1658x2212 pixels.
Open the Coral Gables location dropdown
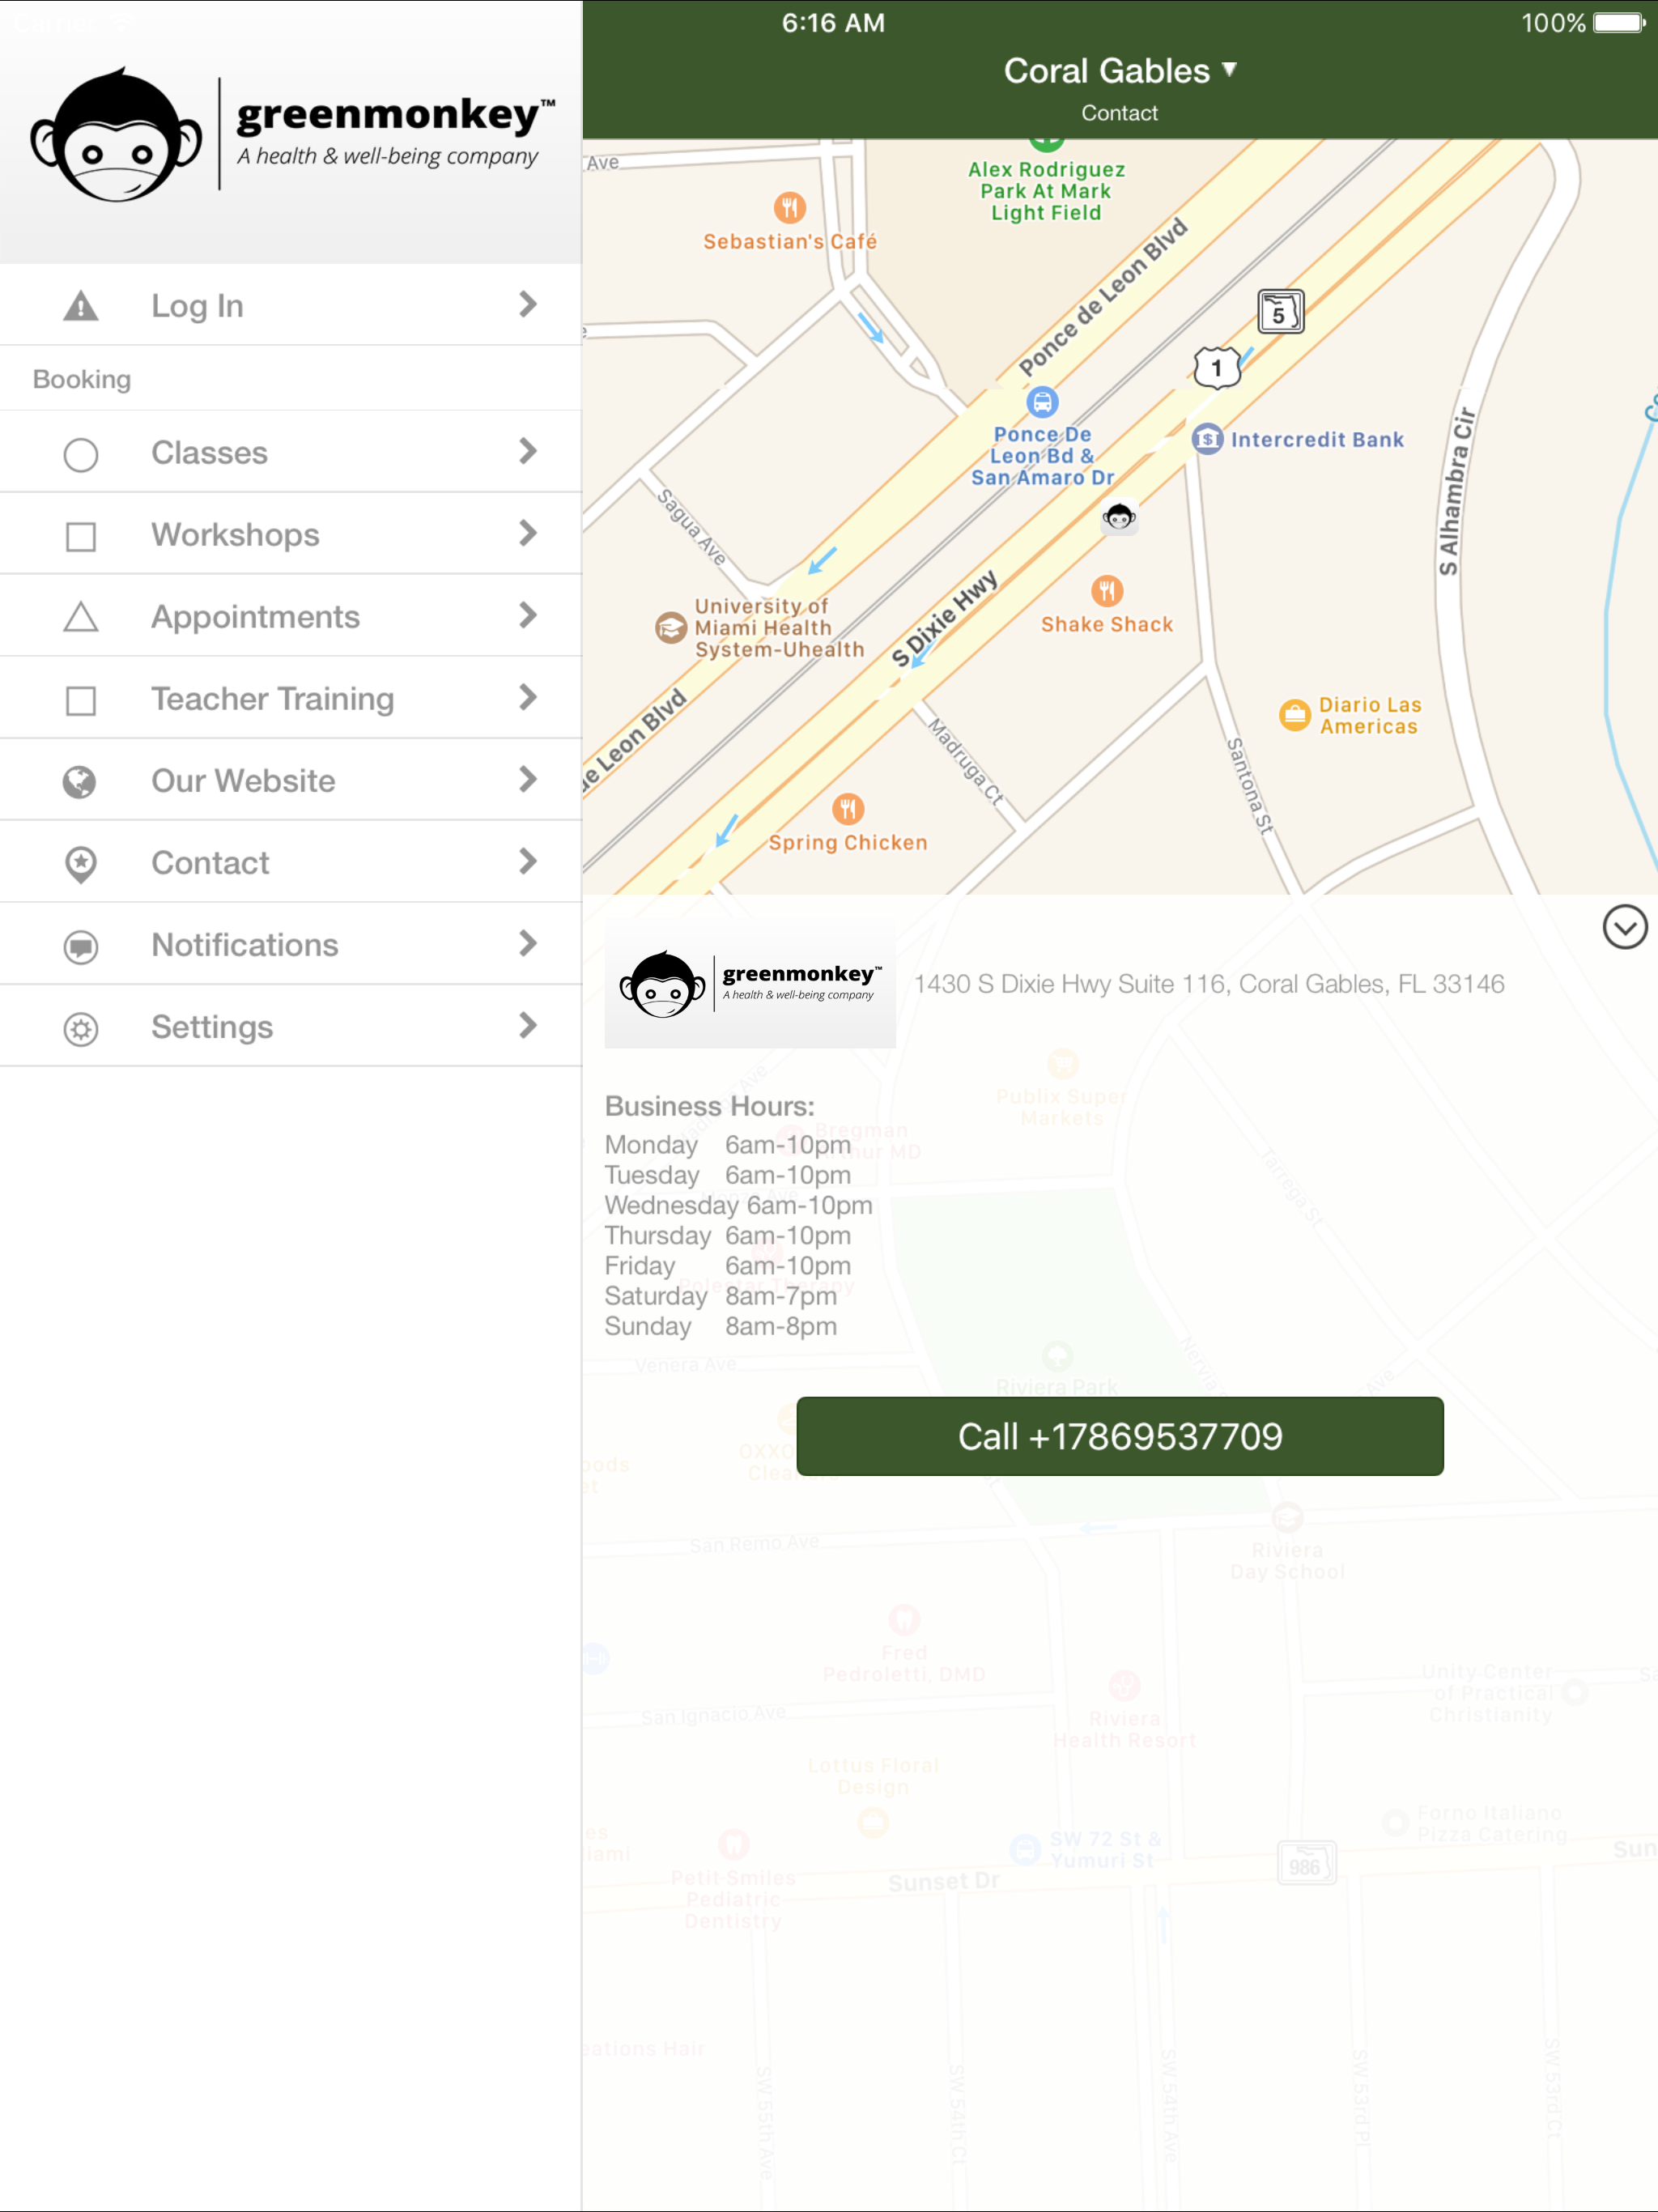point(1120,71)
